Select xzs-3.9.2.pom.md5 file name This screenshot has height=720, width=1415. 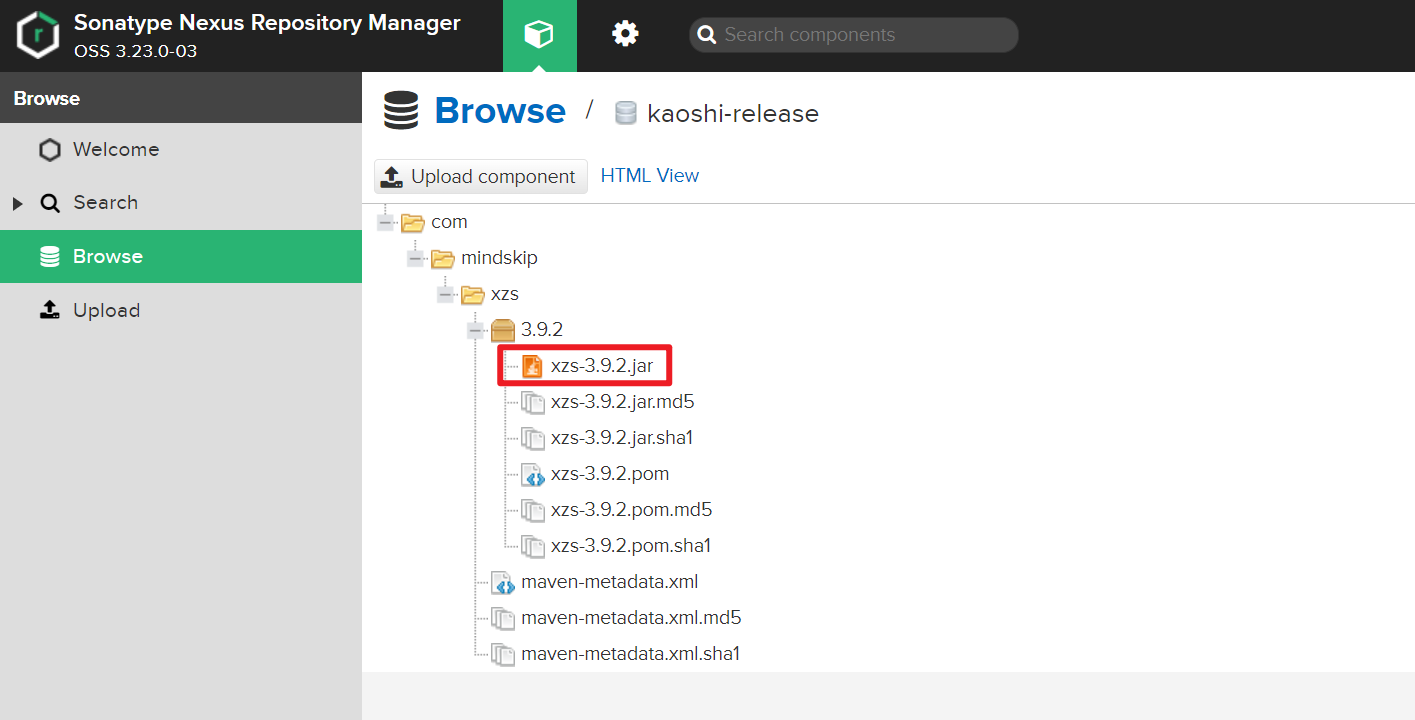631,510
